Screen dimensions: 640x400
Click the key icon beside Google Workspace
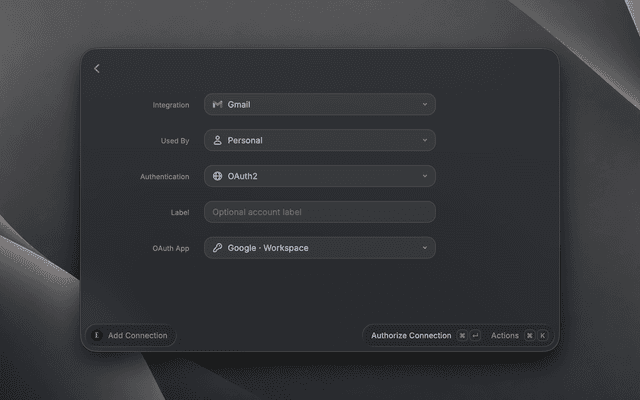[x=217, y=248]
